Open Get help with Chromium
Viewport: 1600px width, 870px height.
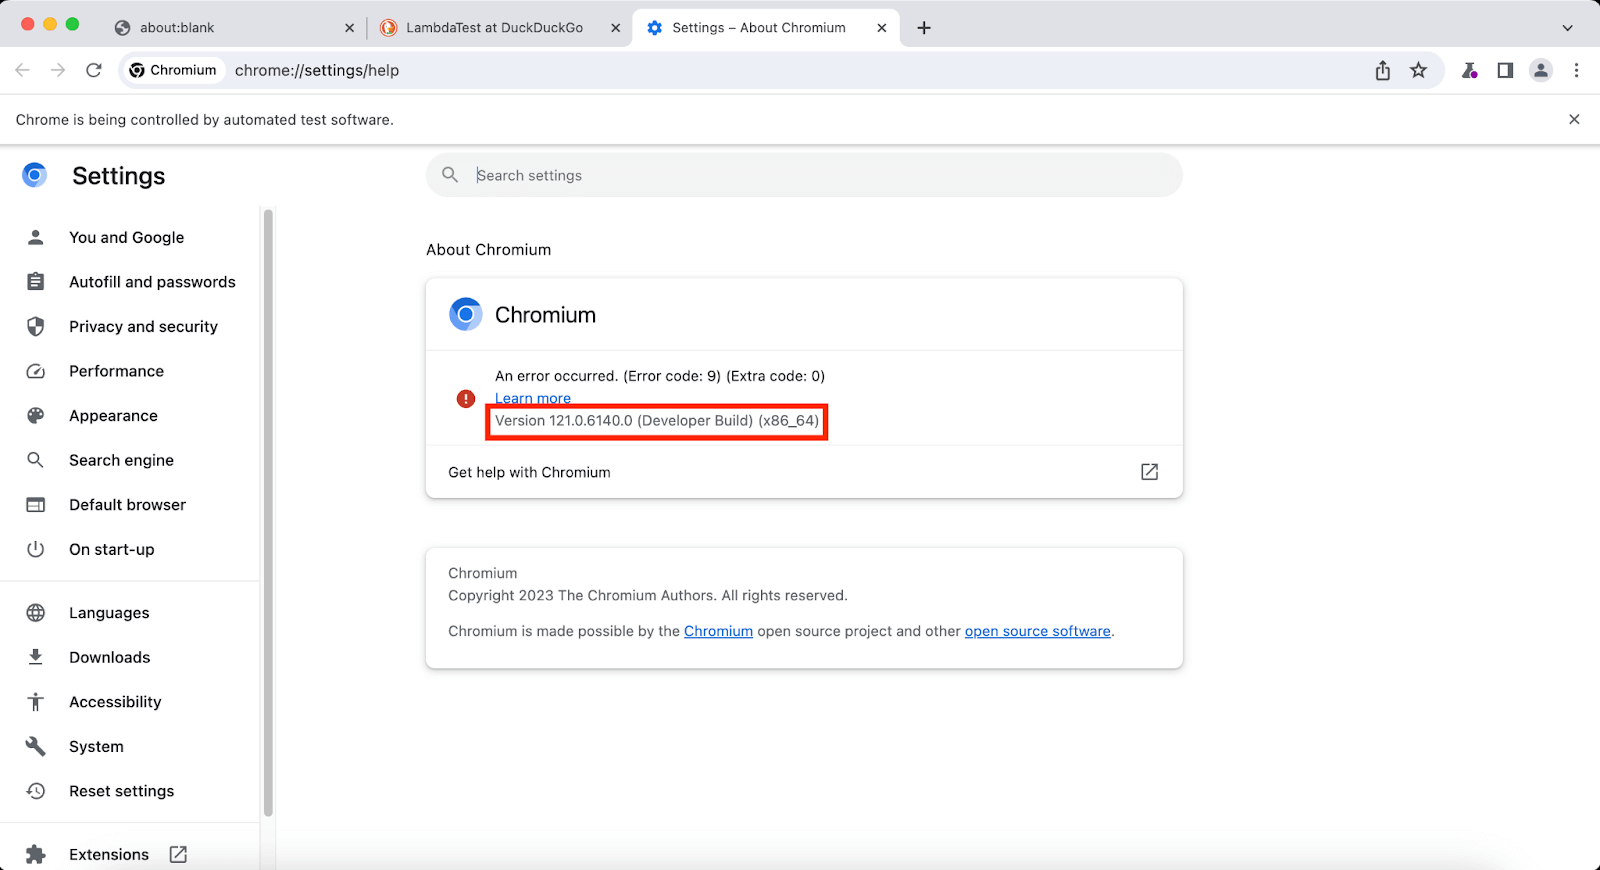click(804, 472)
